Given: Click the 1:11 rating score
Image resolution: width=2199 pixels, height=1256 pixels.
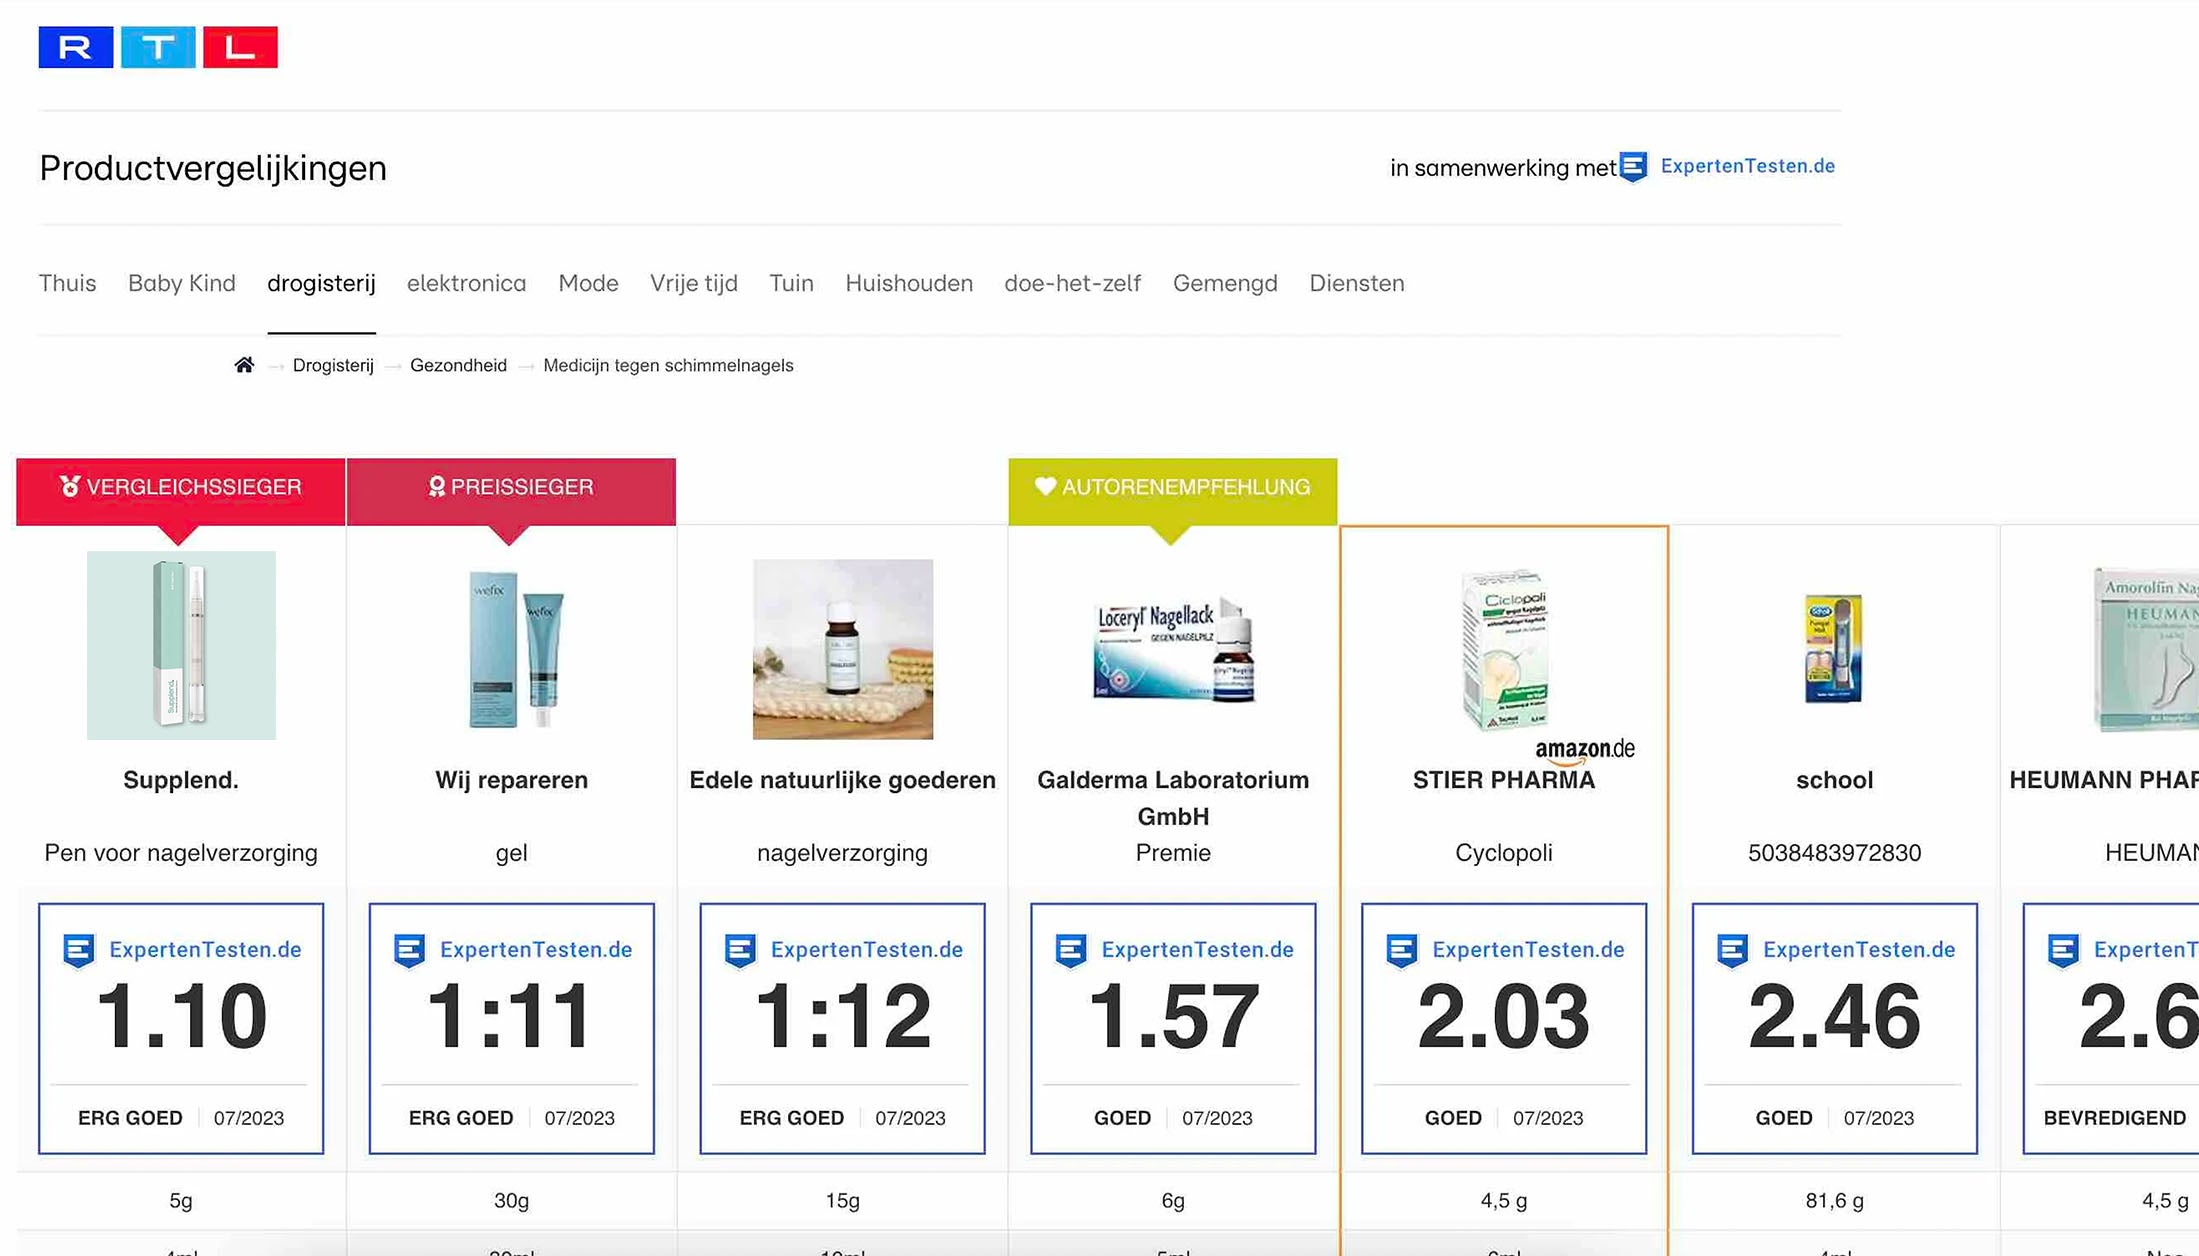Looking at the screenshot, I should (x=511, y=1017).
